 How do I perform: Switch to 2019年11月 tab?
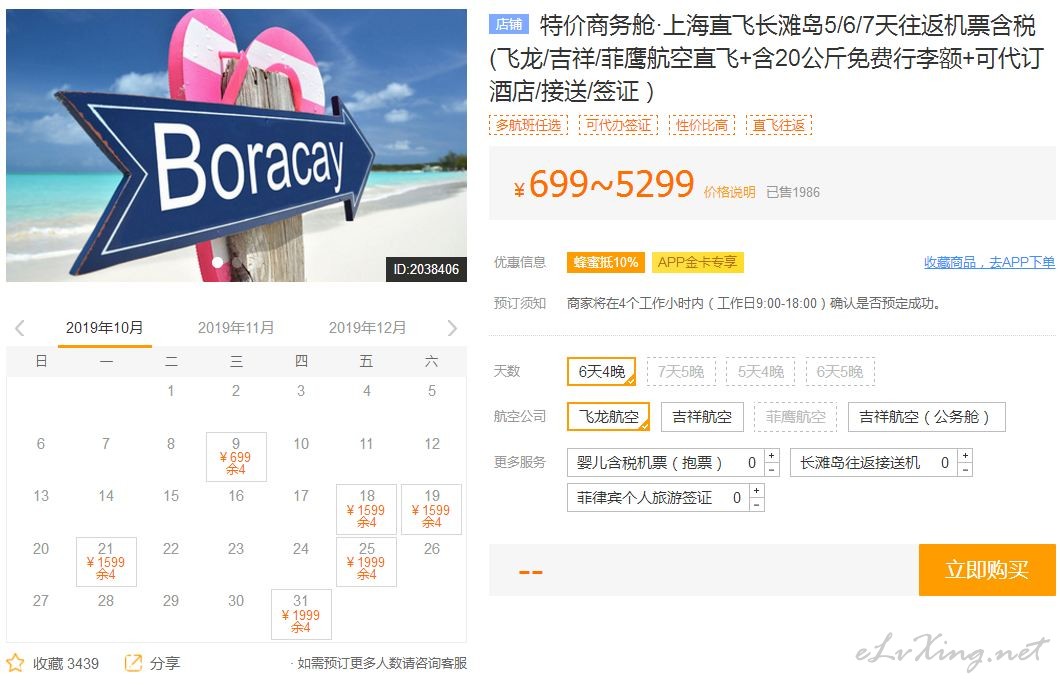point(236,328)
